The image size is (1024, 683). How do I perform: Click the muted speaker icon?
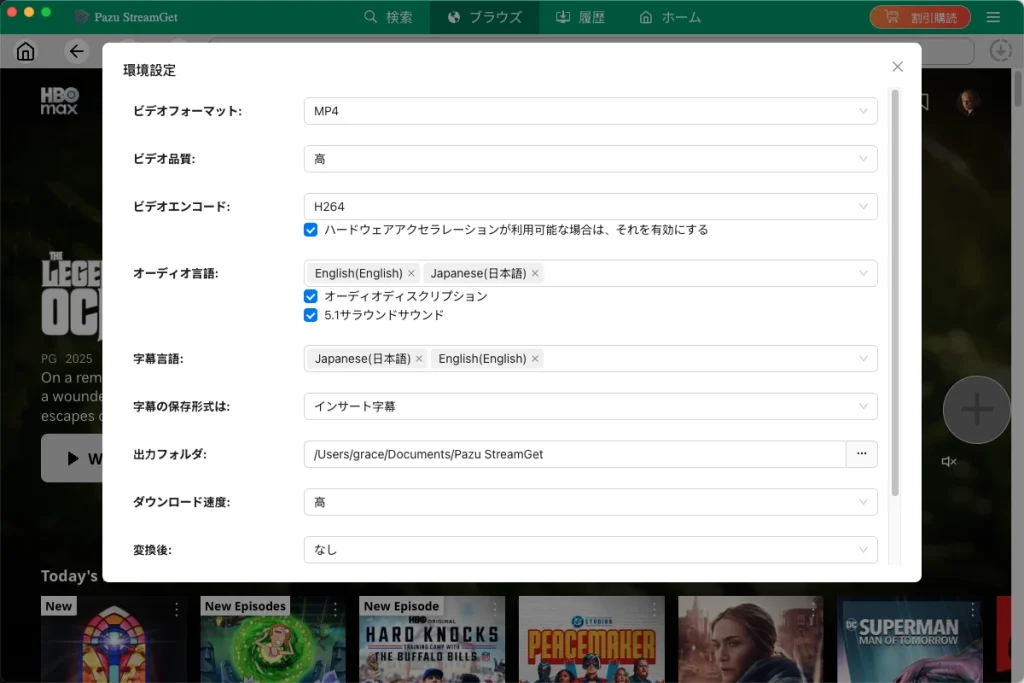pos(948,462)
